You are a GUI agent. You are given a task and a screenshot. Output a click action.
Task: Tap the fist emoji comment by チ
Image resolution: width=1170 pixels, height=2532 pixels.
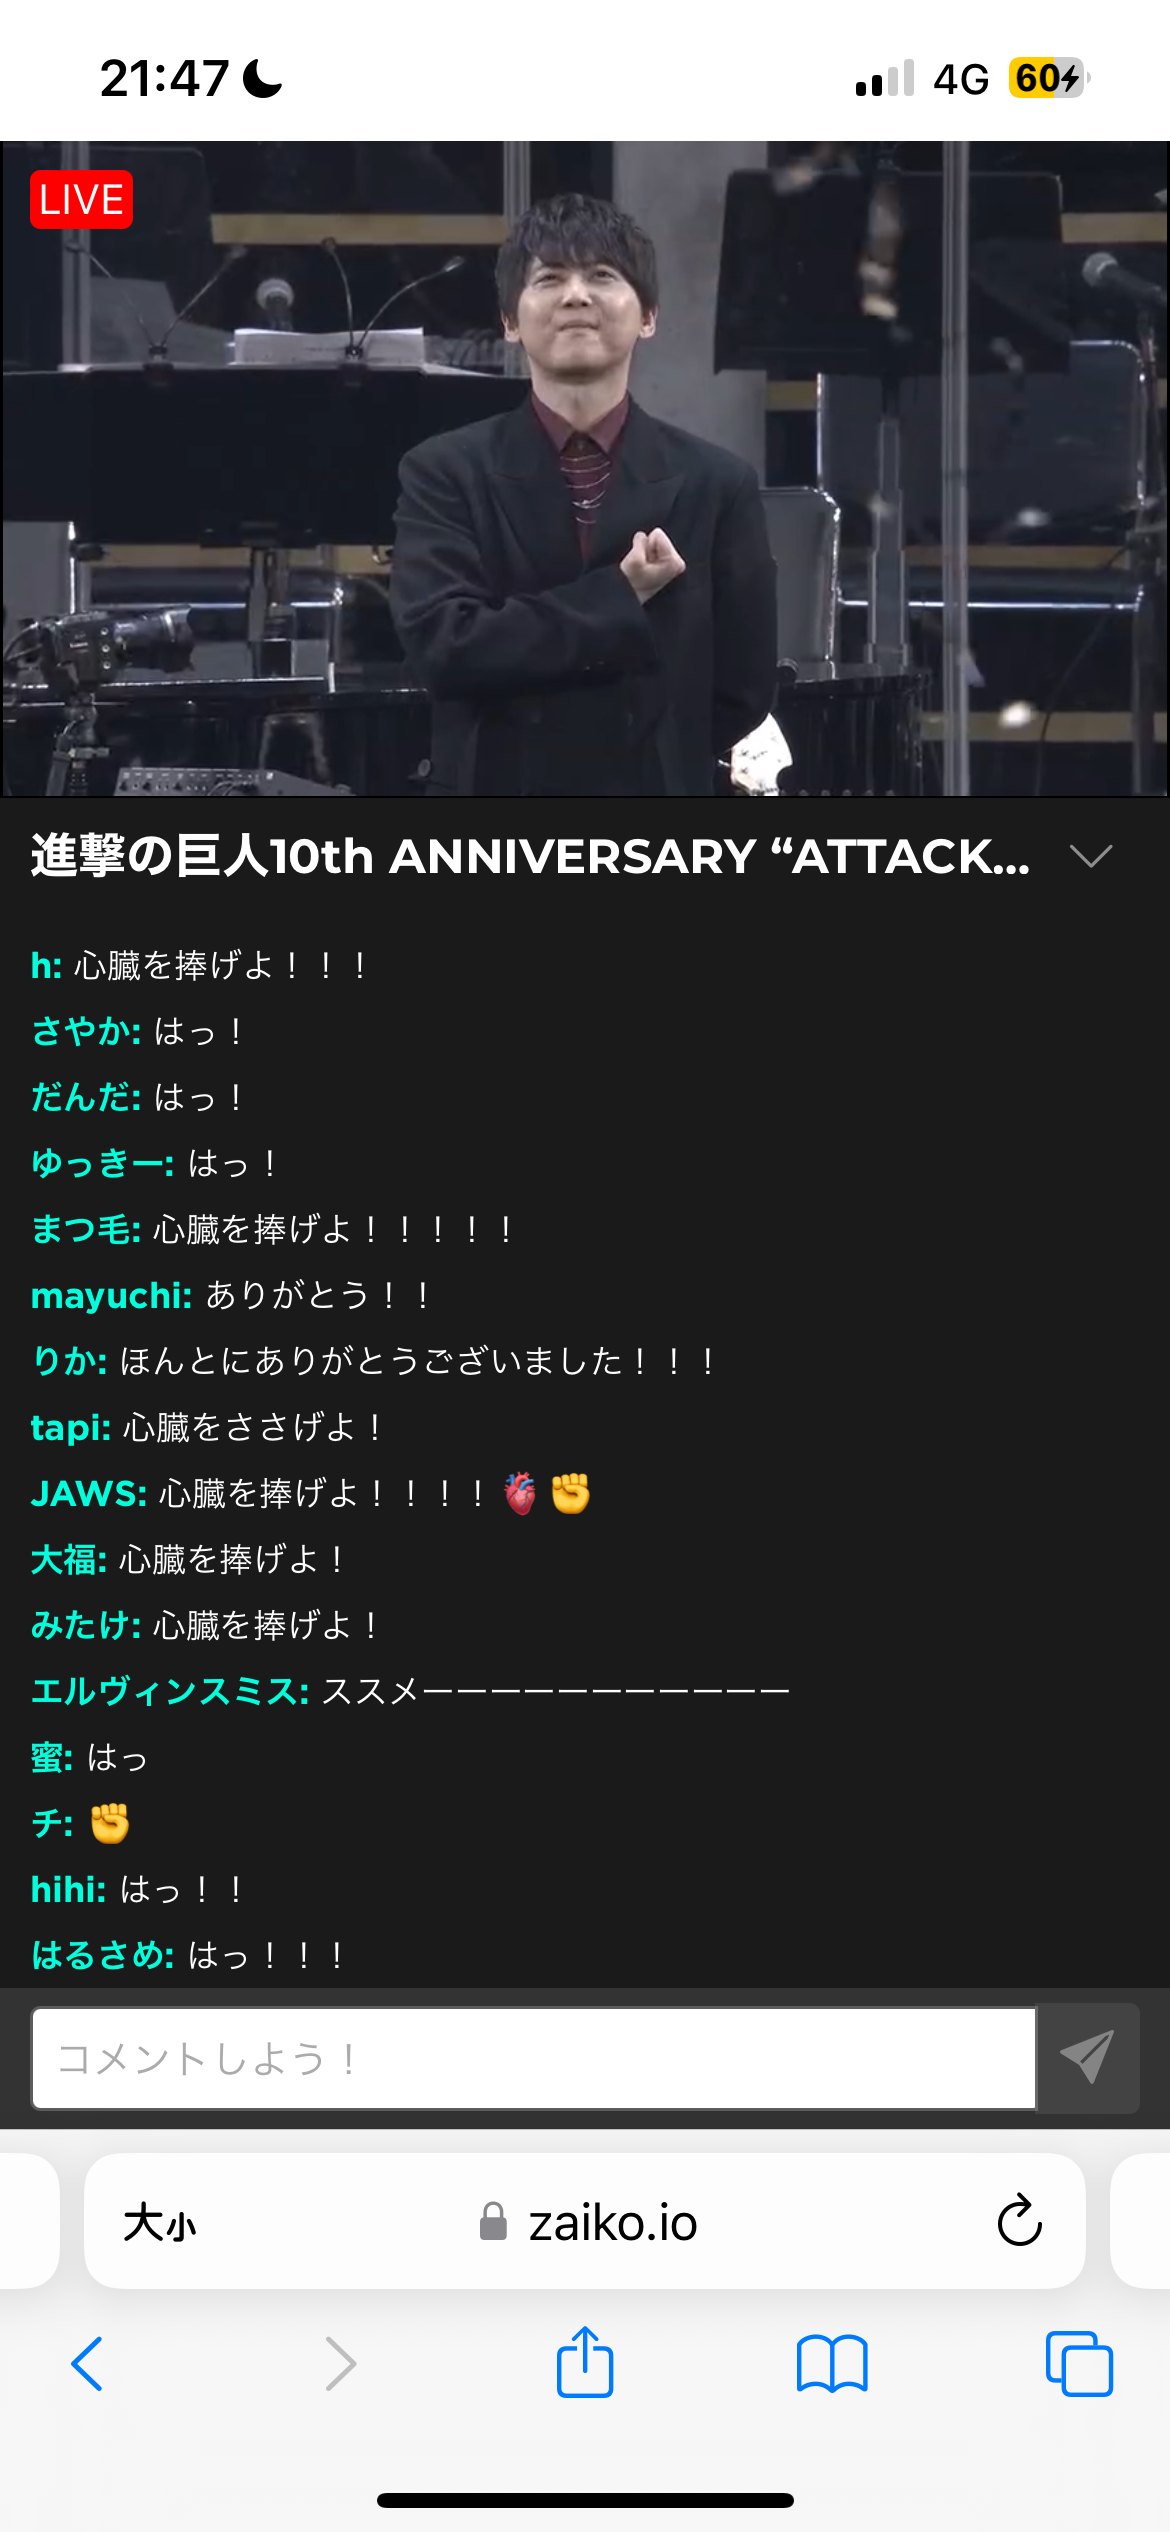[x=80, y=1823]
